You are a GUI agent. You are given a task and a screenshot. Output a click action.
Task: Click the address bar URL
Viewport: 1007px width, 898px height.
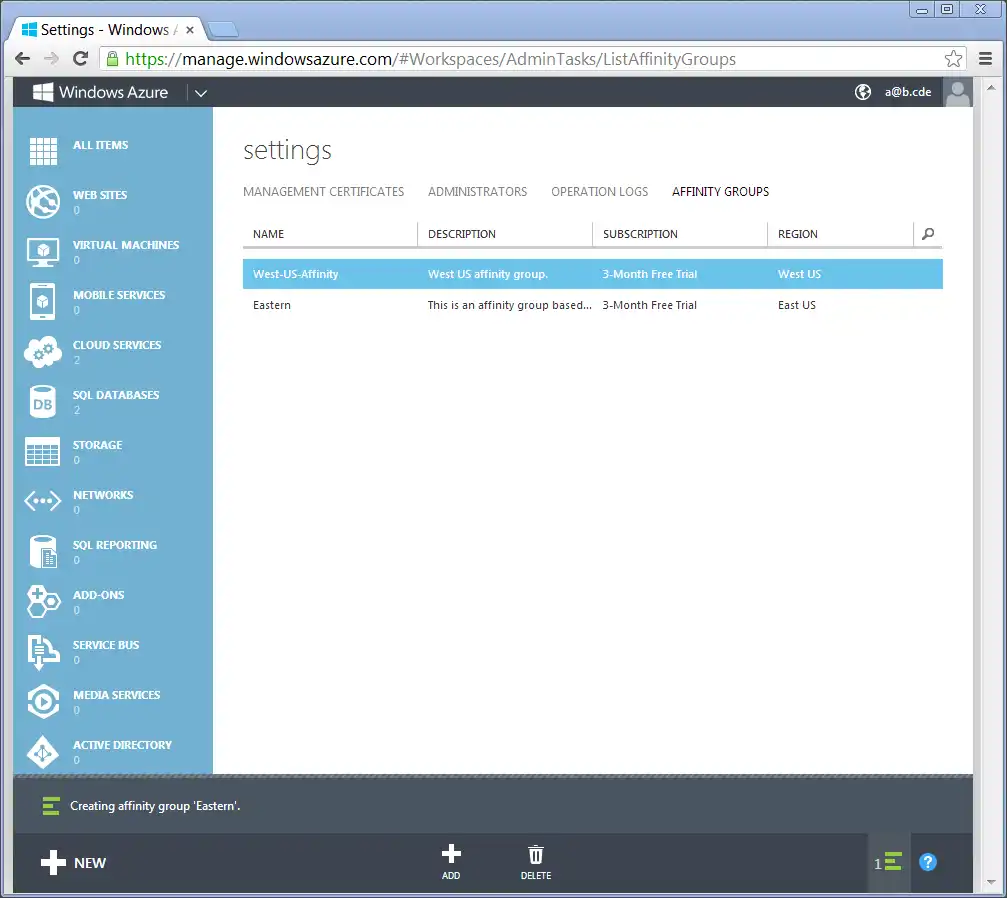[430, 59]
